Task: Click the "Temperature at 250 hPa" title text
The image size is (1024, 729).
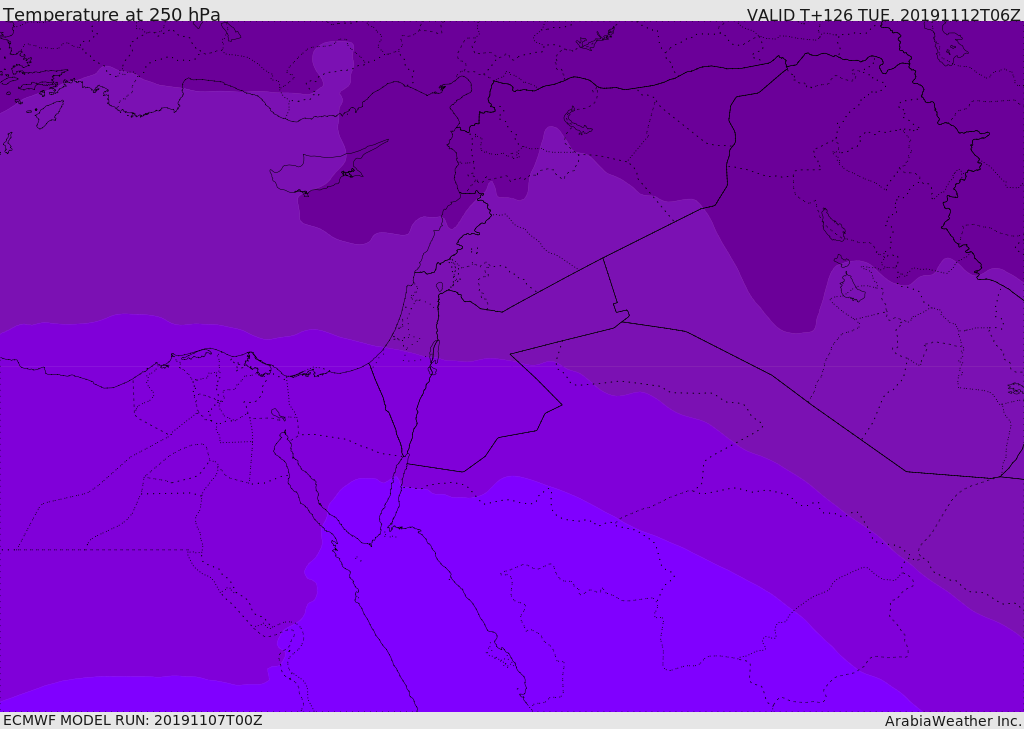Action: 112,14
